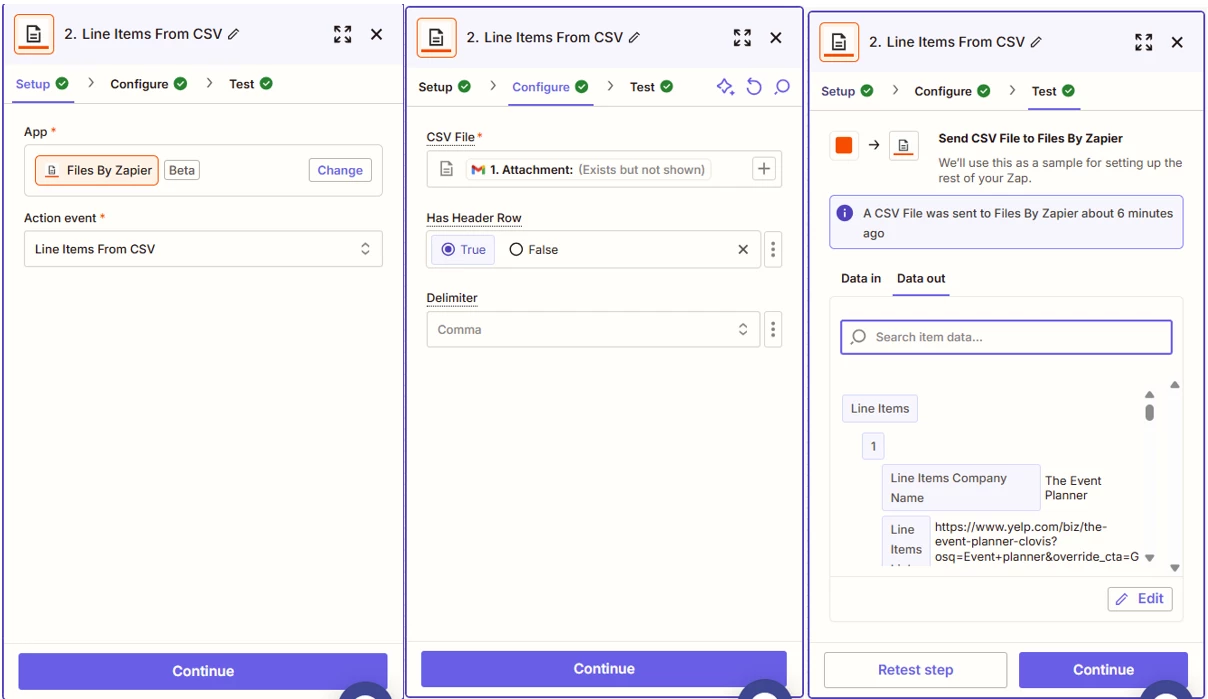Click the Retest step button

(915, 670)
